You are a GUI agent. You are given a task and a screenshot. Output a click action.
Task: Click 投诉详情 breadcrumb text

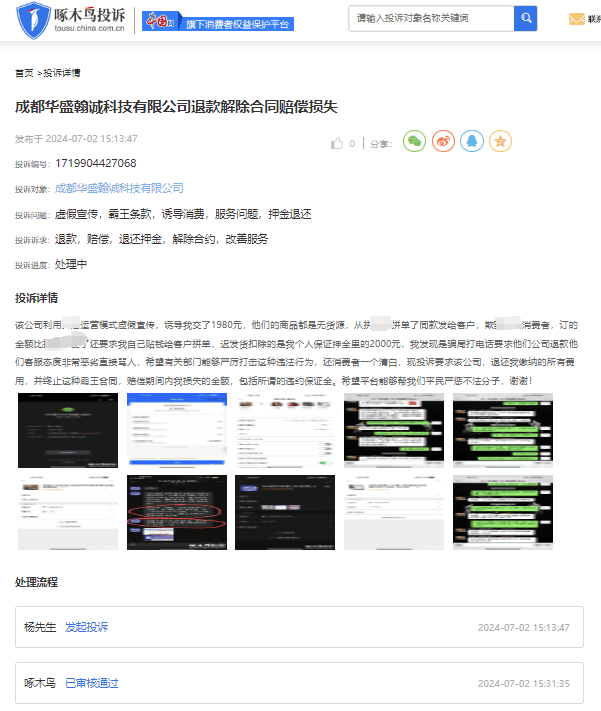[62, 73]
